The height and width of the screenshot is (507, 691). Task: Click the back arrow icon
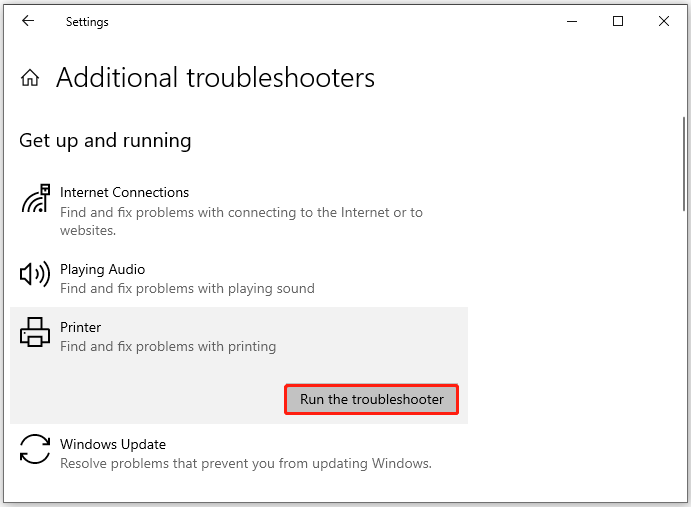coord(28,21)
